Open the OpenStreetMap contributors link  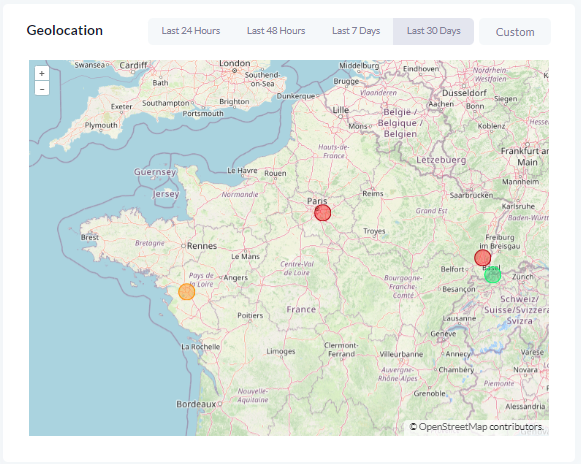481,427
